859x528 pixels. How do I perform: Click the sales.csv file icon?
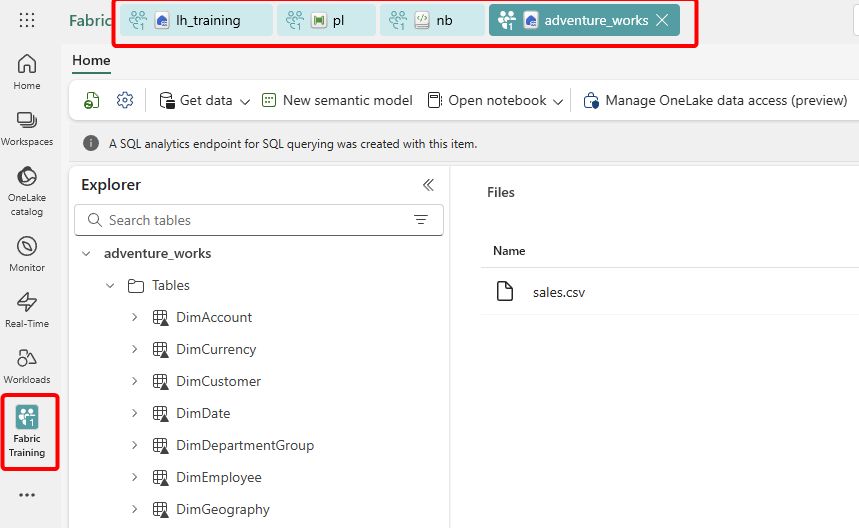tap(505, 291)
